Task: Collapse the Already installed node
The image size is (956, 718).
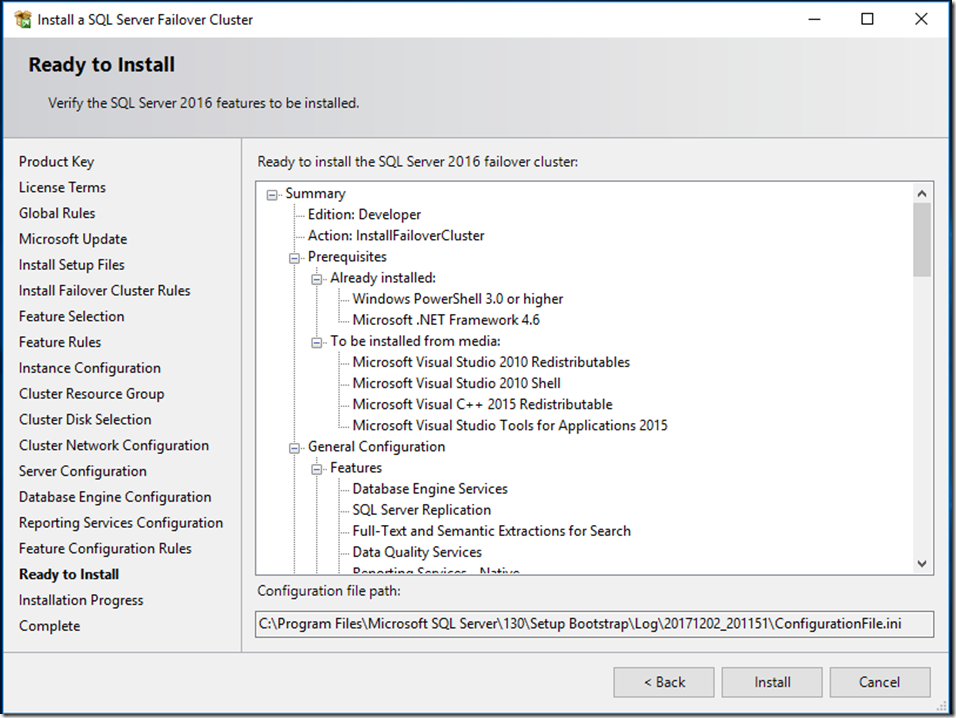Action: [316, 280]
